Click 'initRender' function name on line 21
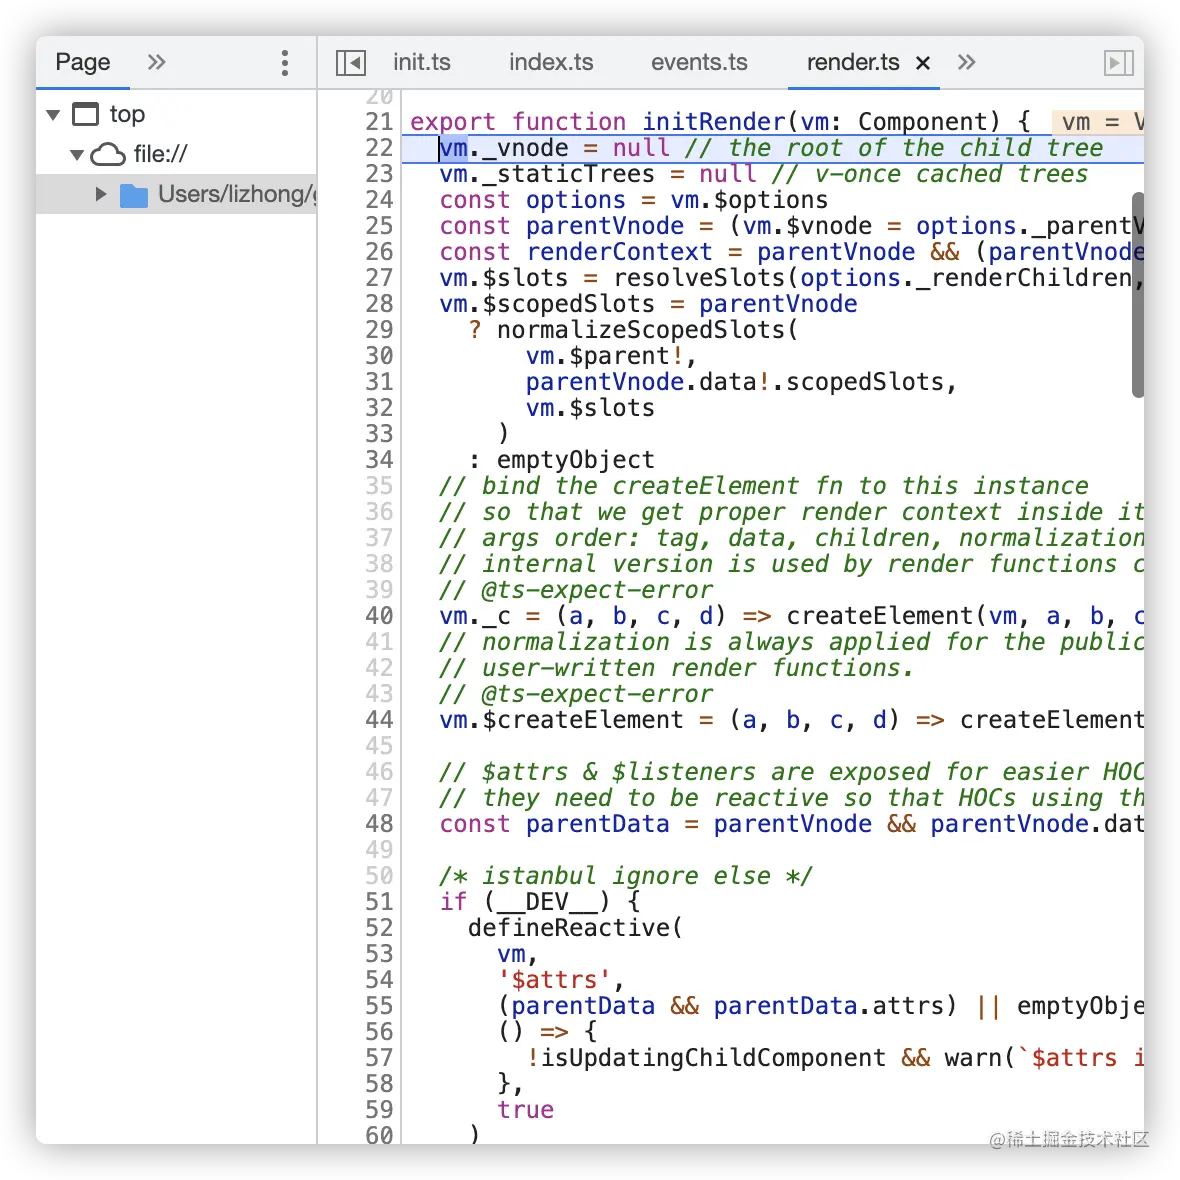This screenshot has height=1180, width=1180. [713, 121]
